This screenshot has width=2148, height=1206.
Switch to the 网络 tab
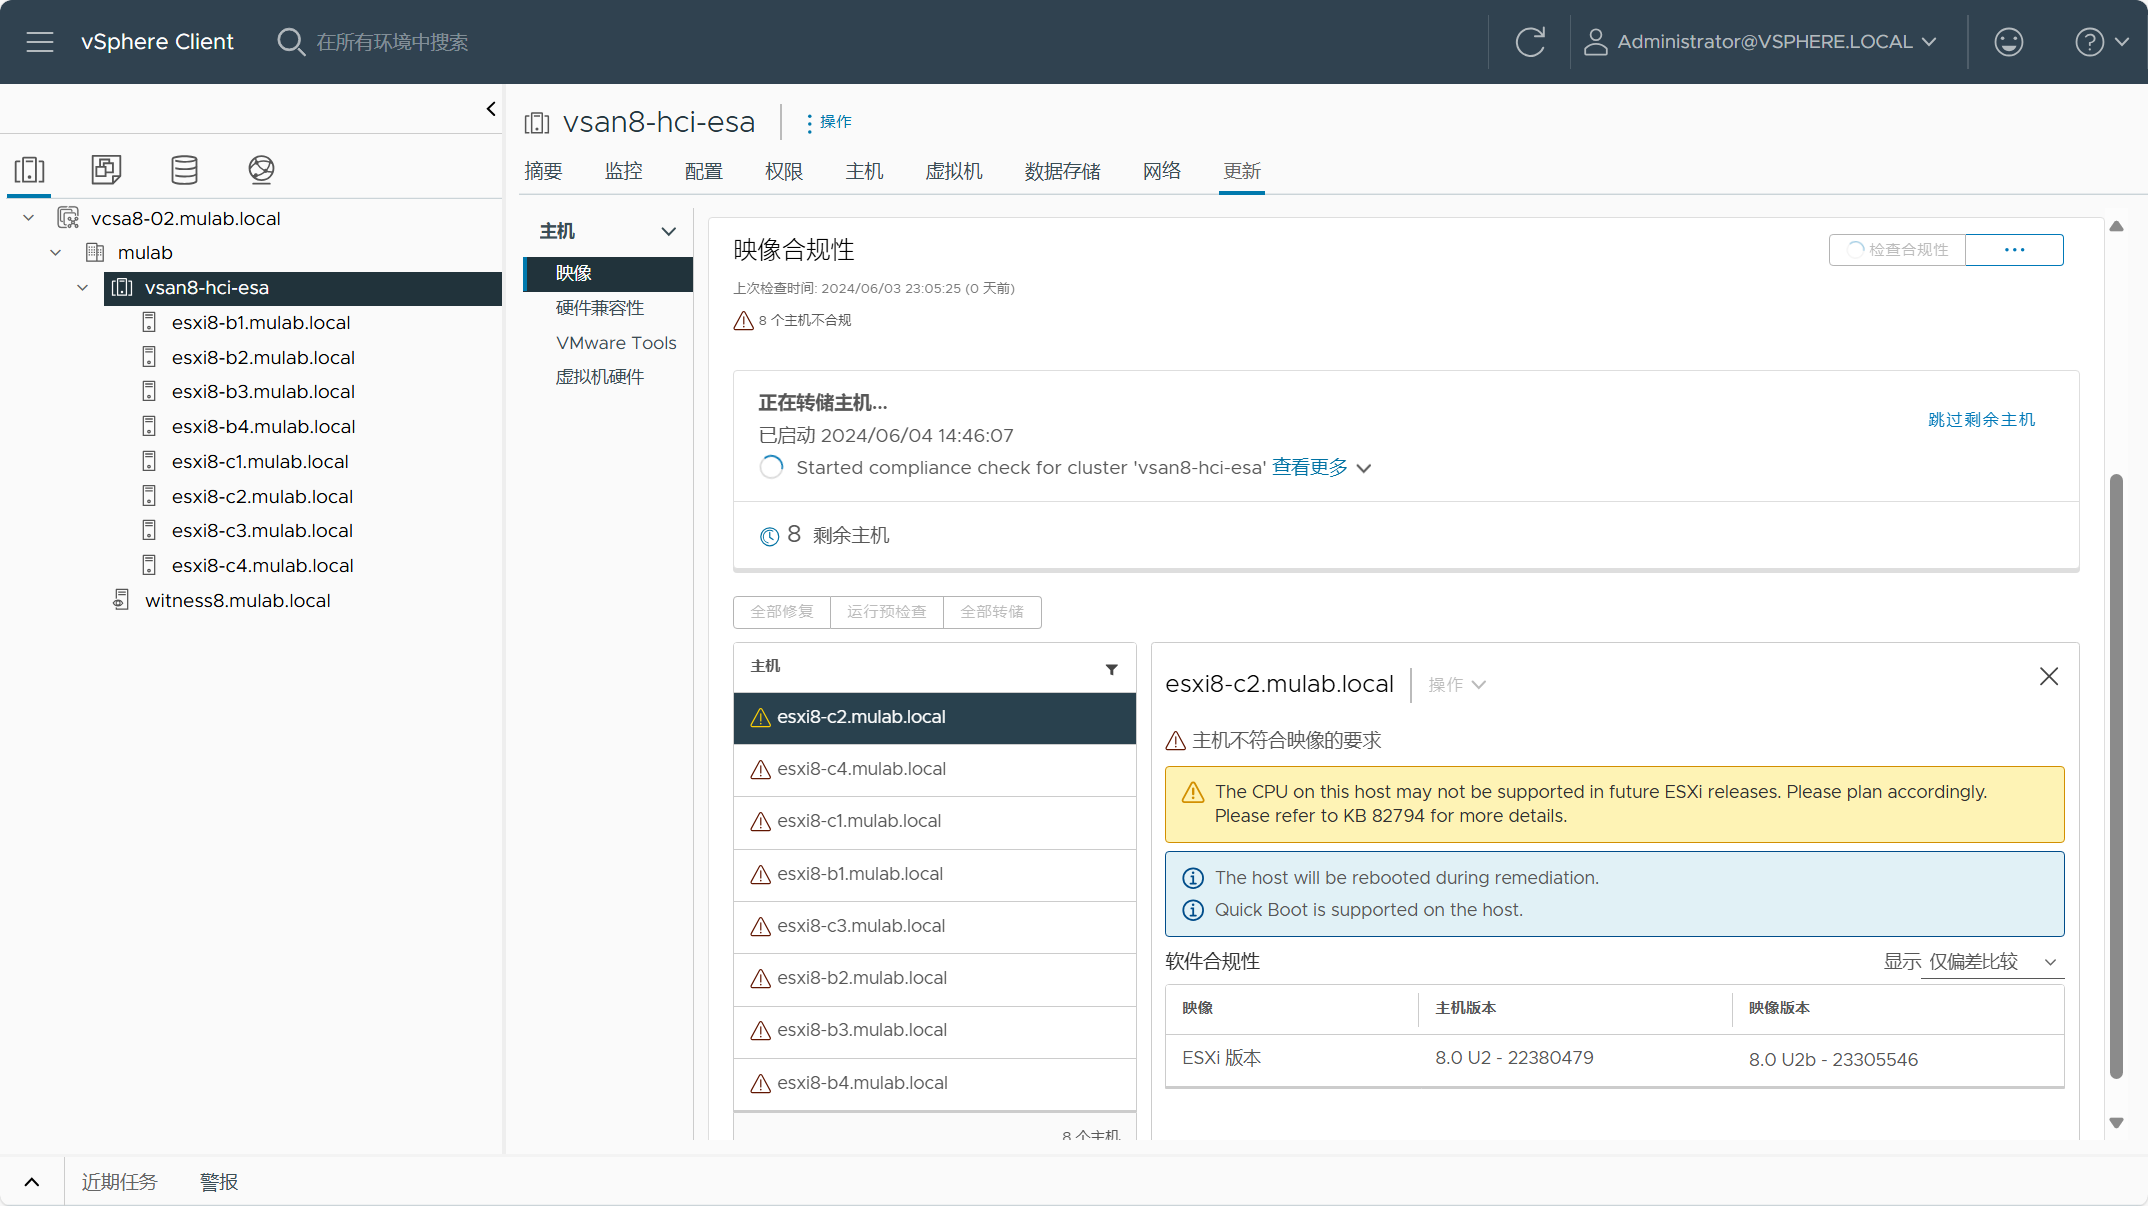pos(1162,171)
